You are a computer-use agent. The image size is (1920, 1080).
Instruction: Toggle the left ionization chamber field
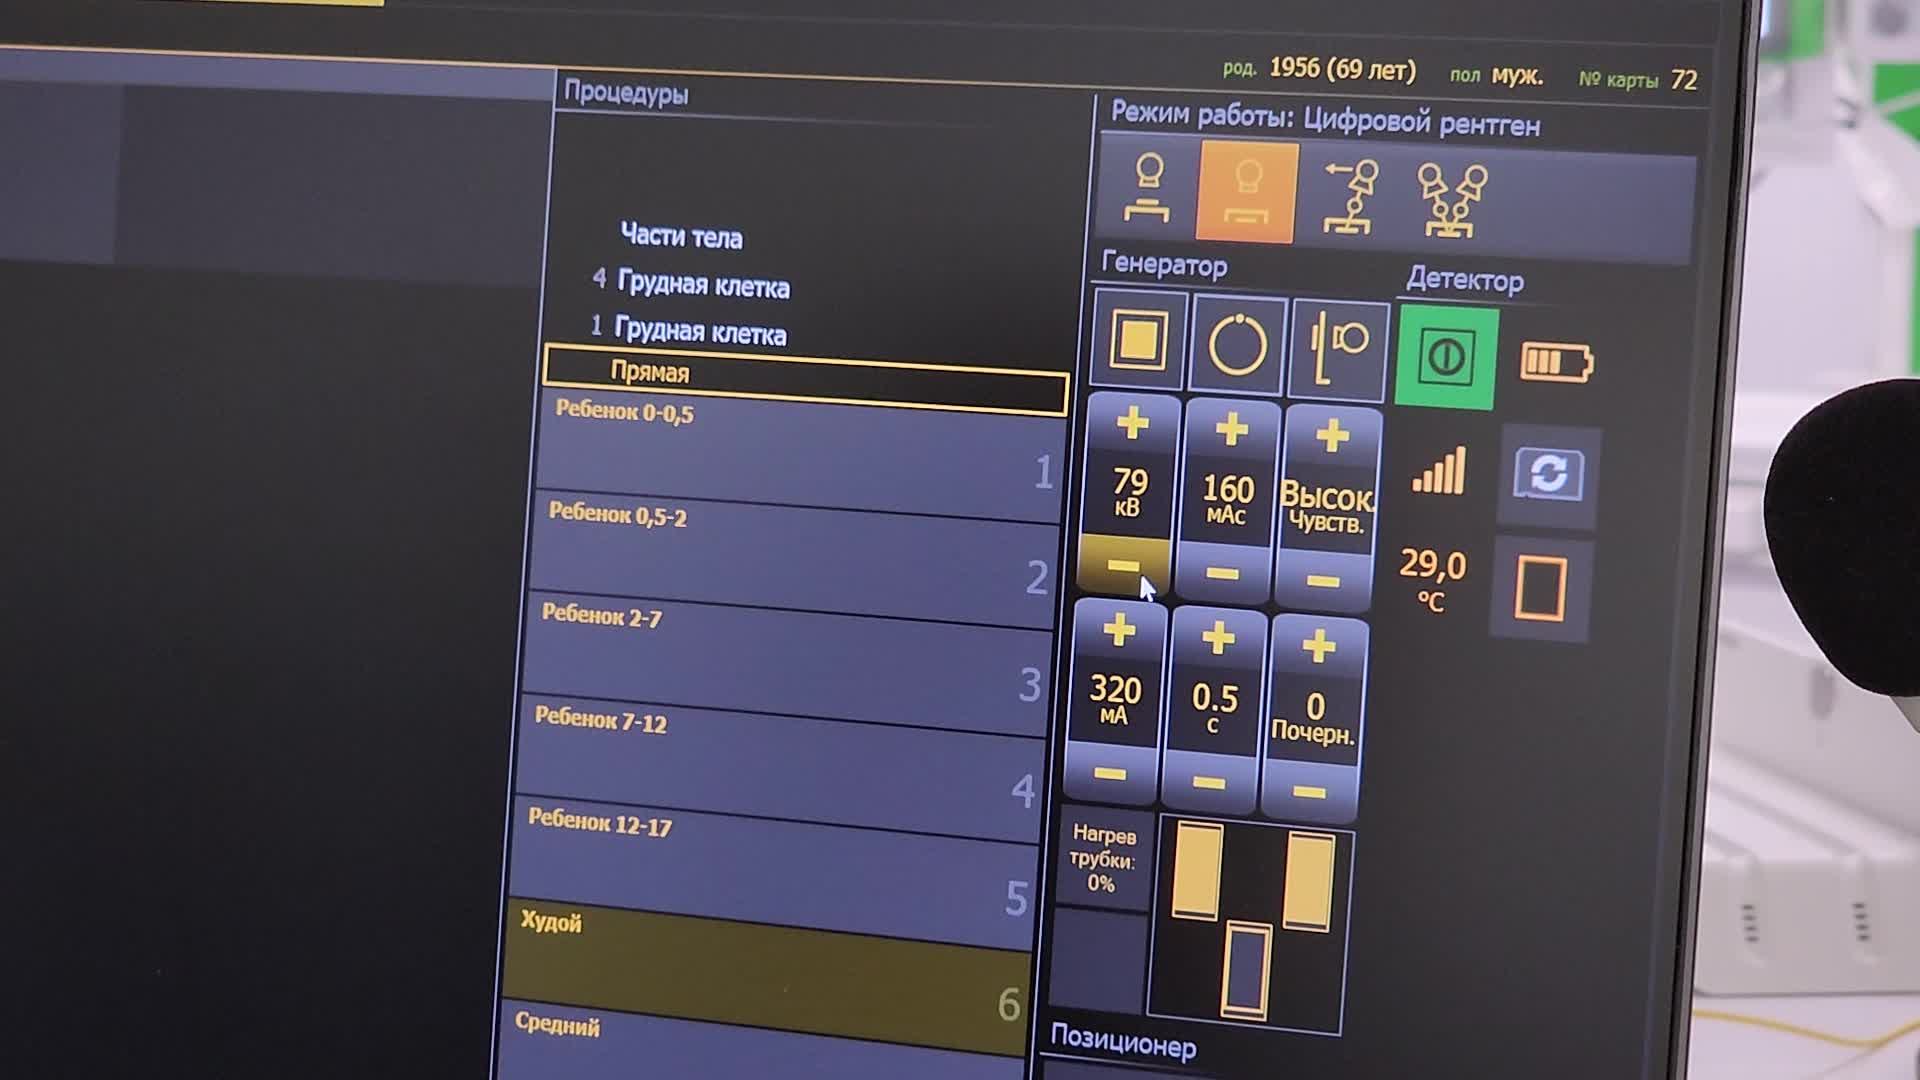(1197, 869)
